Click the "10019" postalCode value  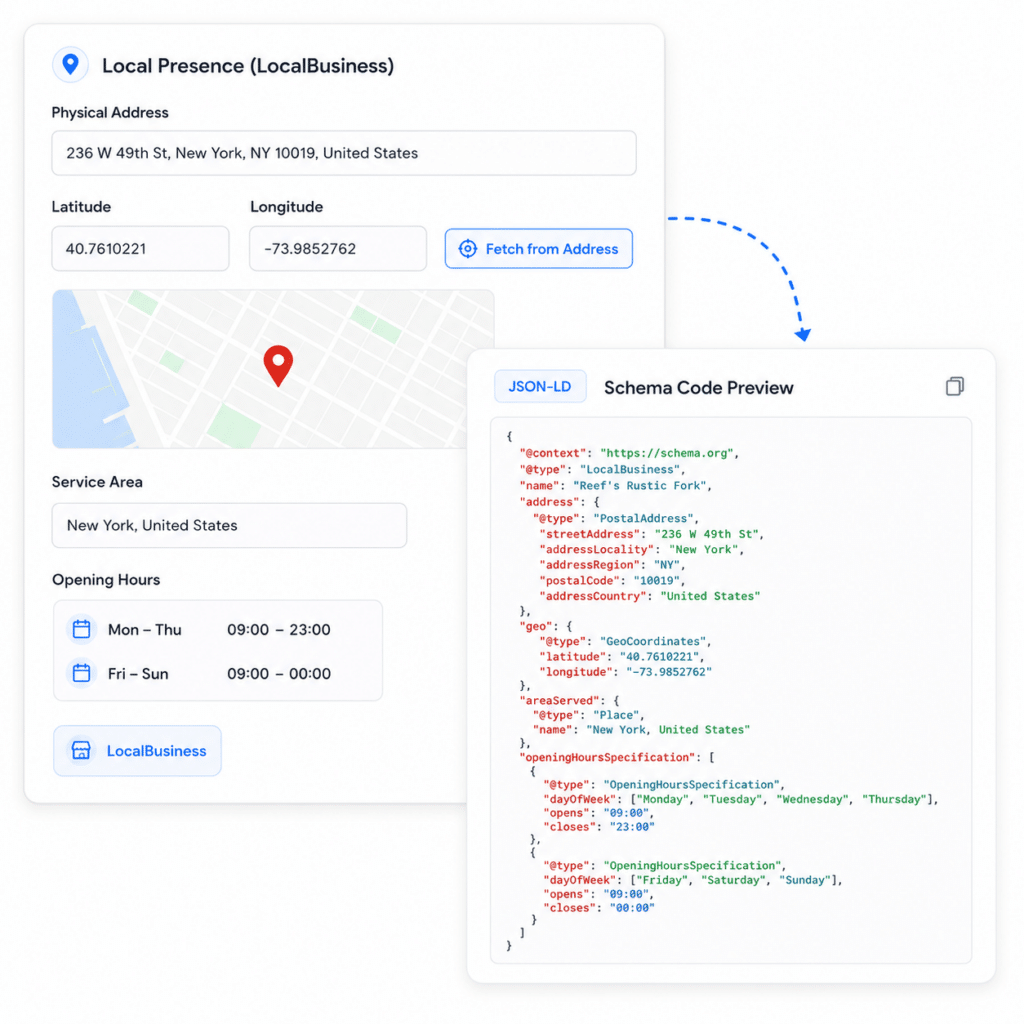pyautogui.click(x=656, y=581)
